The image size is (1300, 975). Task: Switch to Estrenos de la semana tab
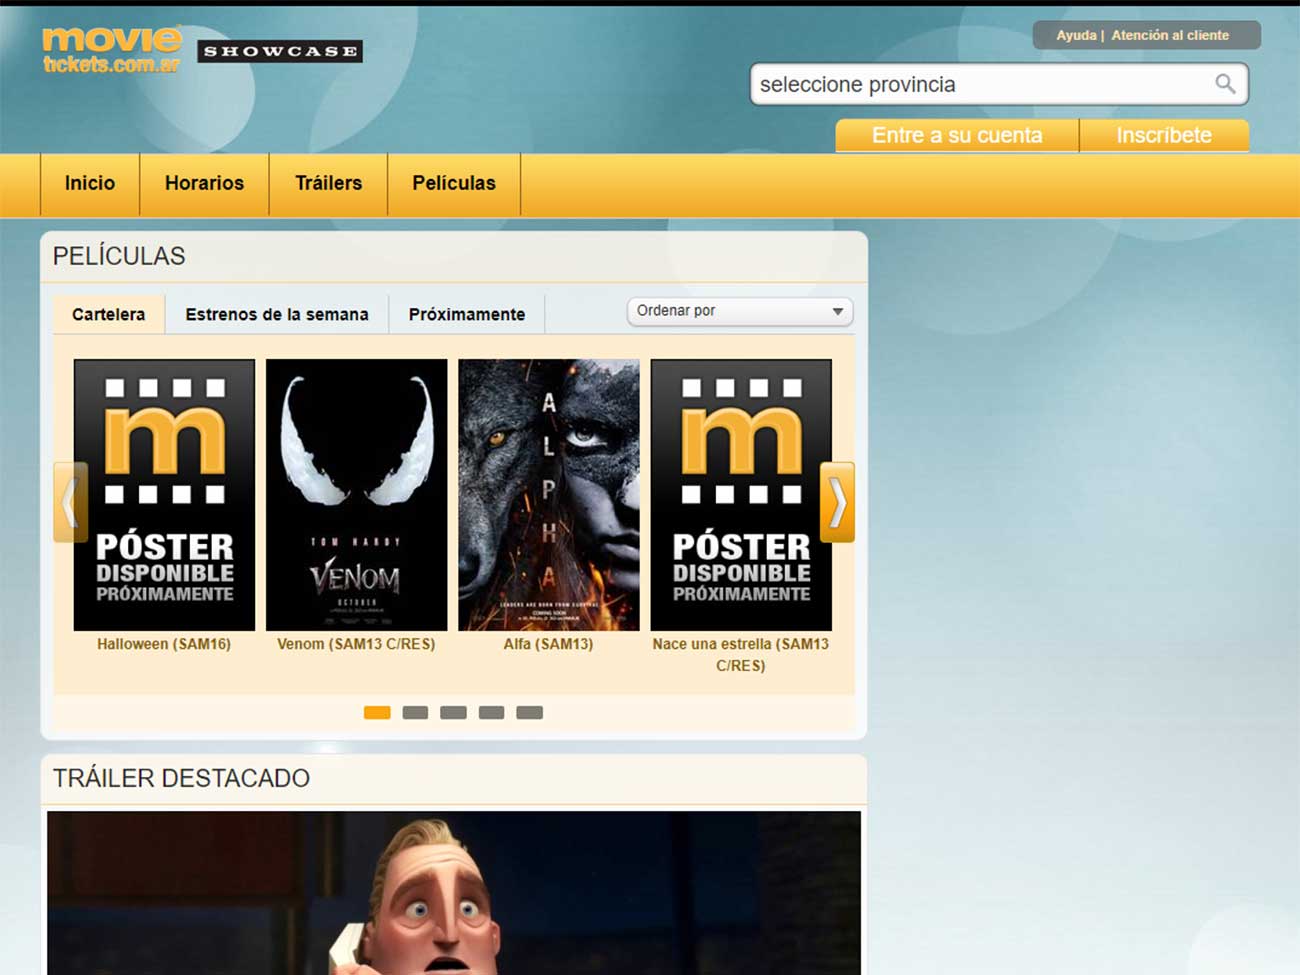point(277,314)
